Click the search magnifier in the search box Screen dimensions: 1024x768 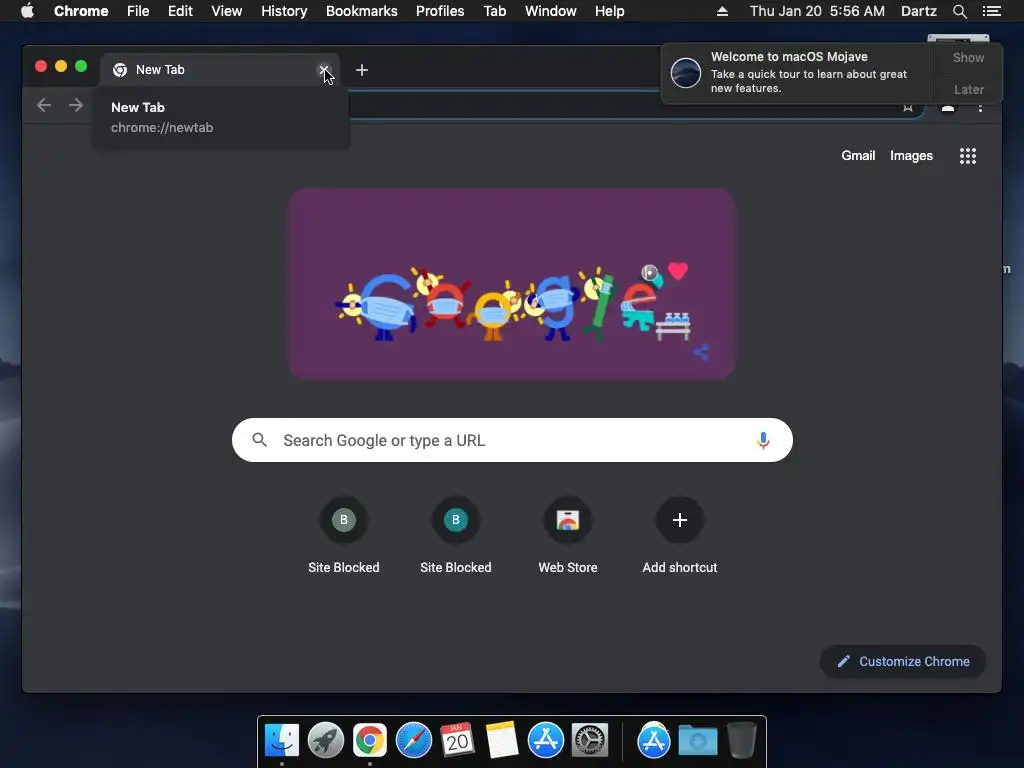point(259,440)
